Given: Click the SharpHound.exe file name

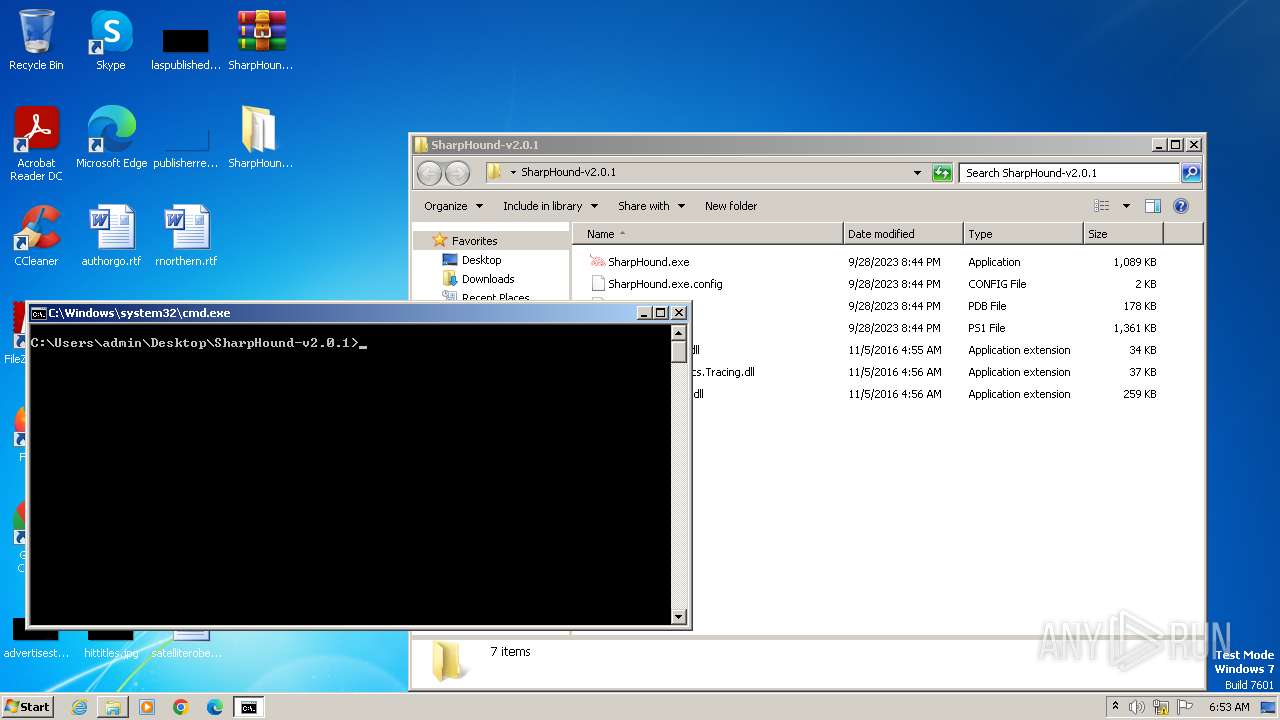Looking at the screenshot, I should click(x=648, y=262).
